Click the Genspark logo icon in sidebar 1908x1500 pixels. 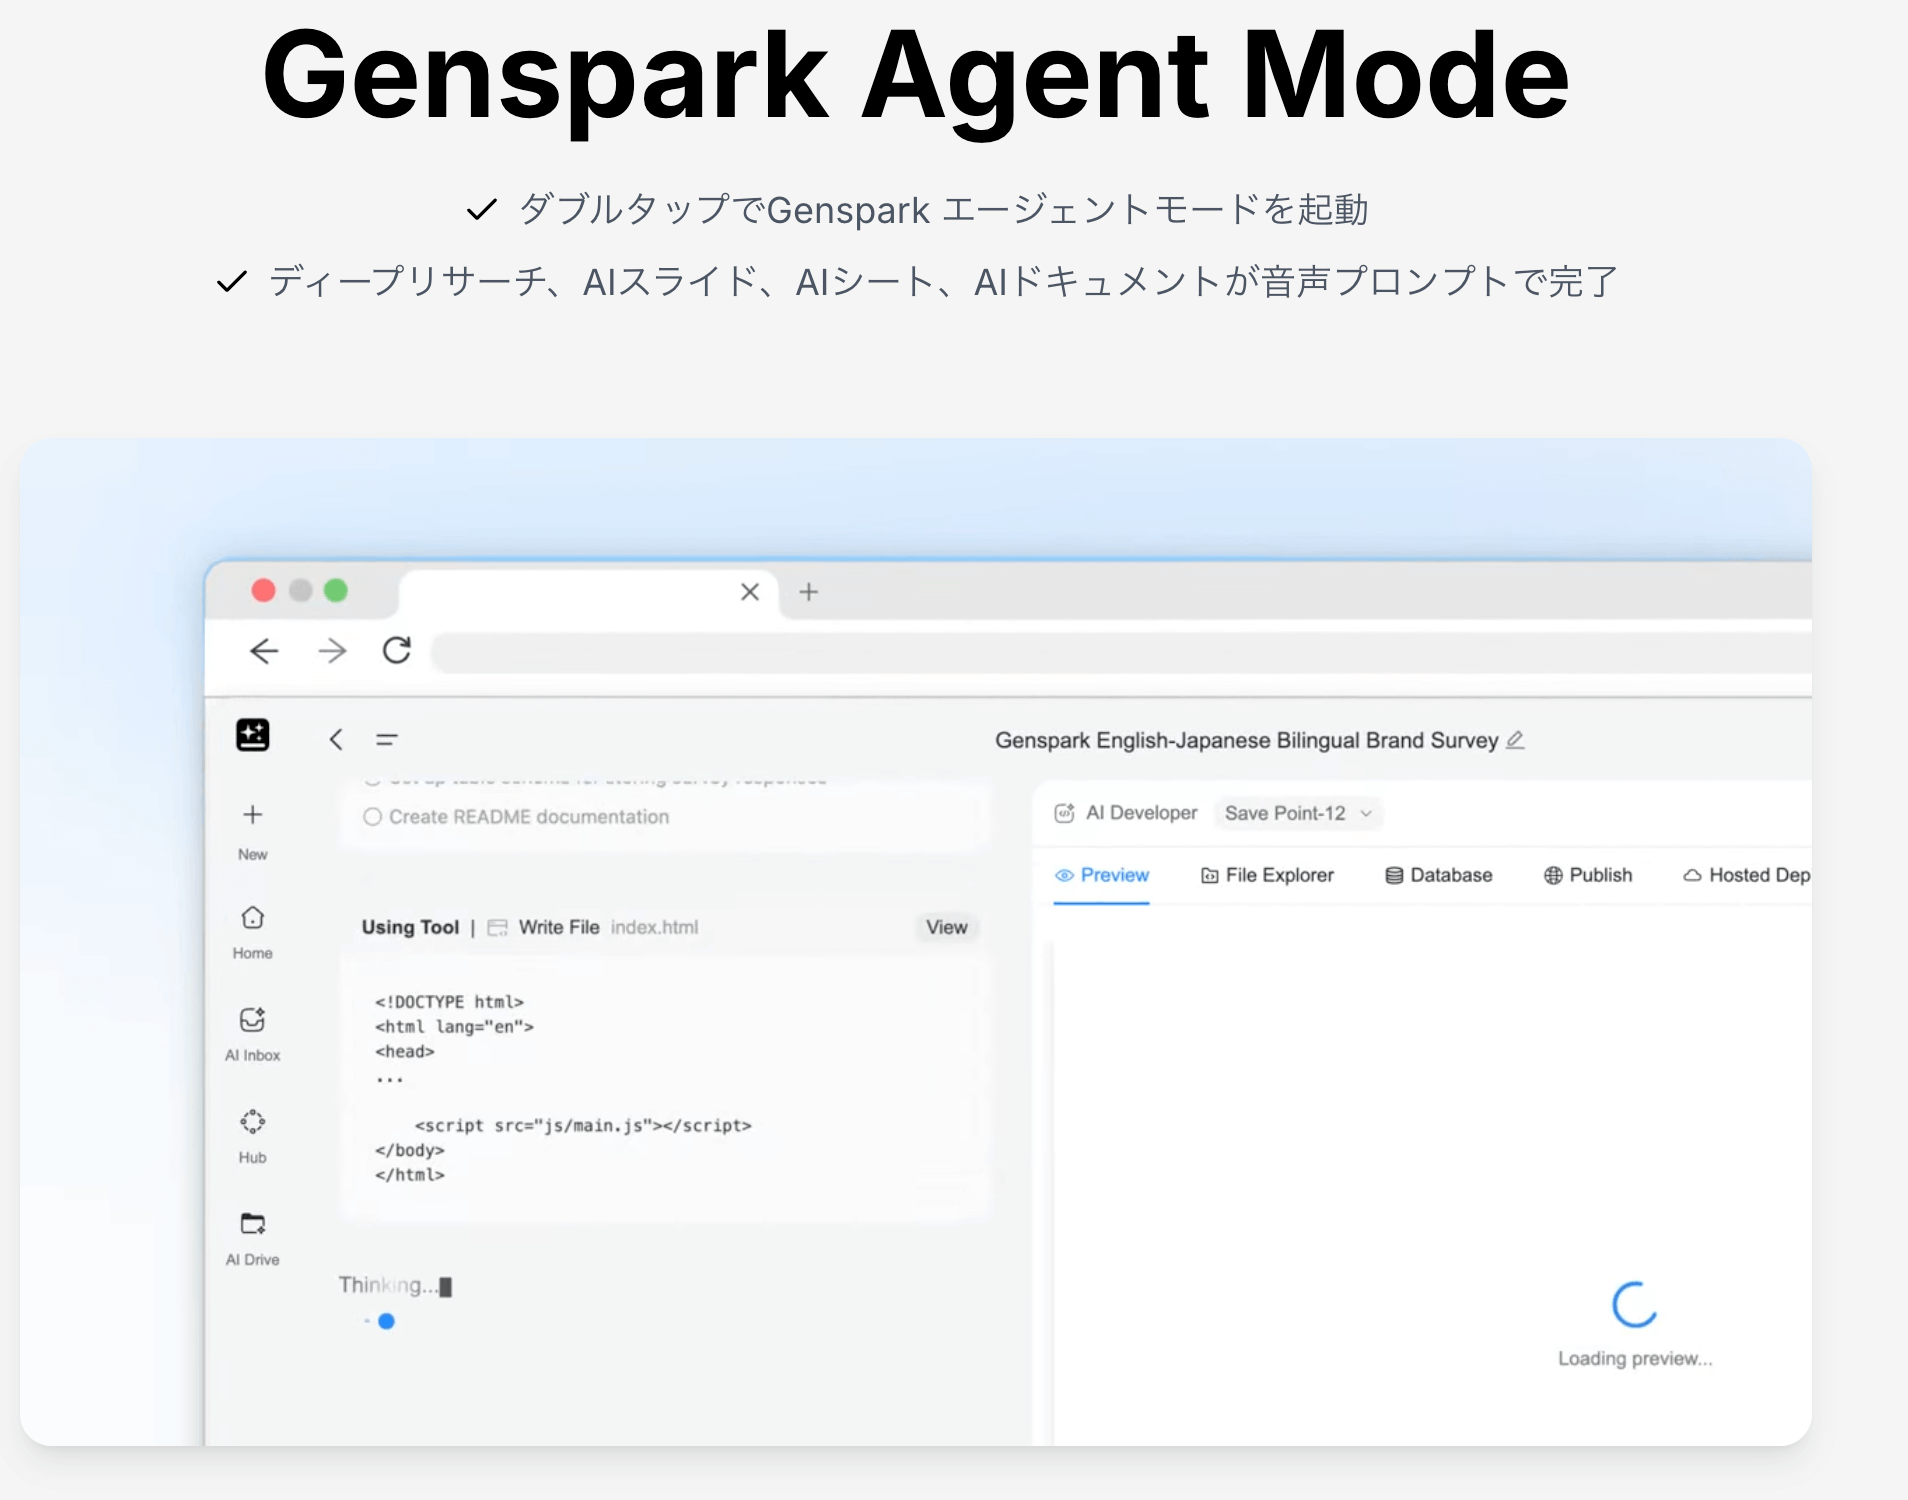tap(252, 735)
